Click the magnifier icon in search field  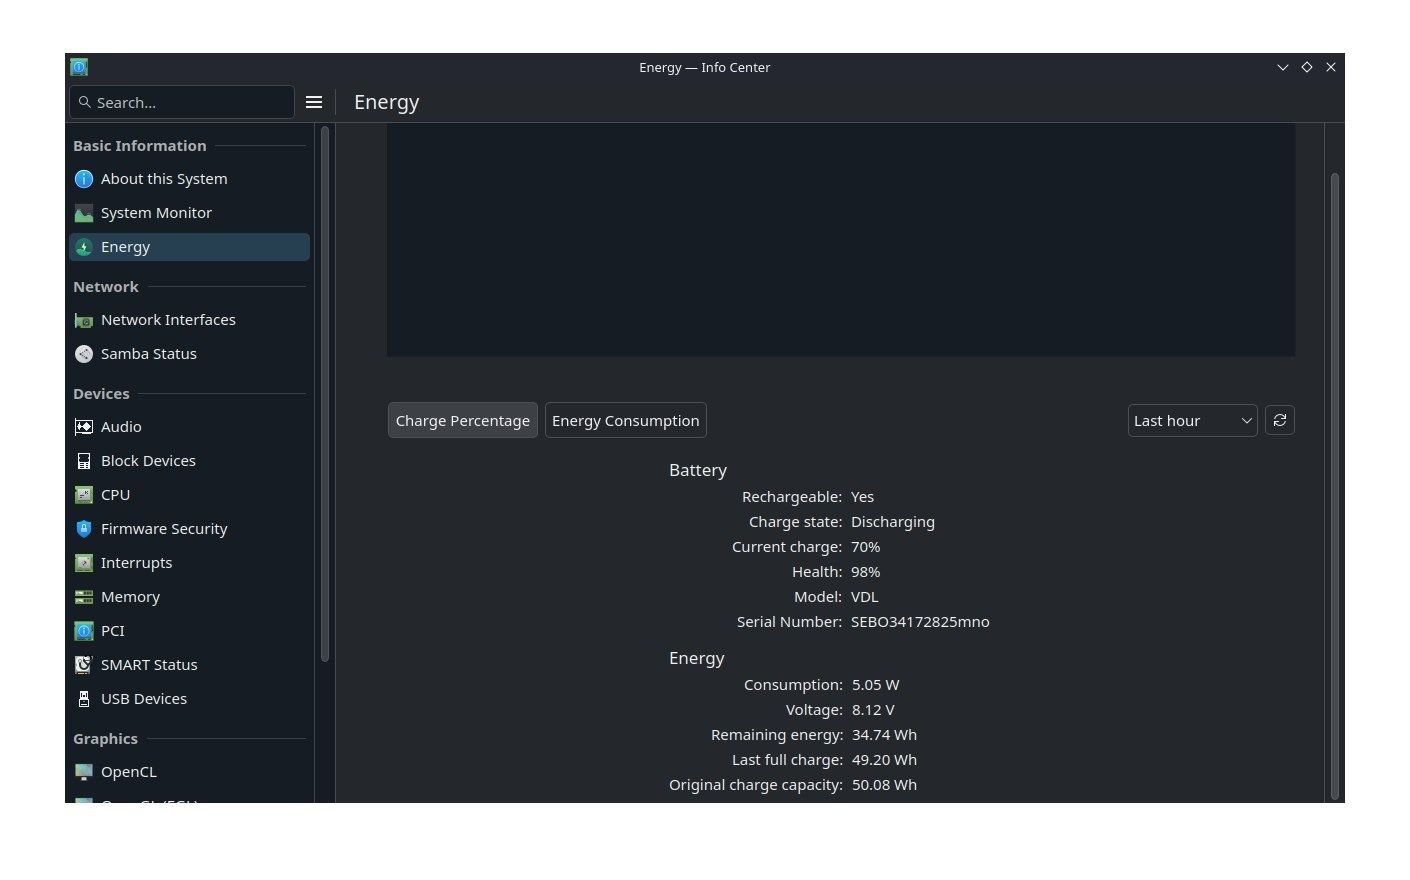85,102
